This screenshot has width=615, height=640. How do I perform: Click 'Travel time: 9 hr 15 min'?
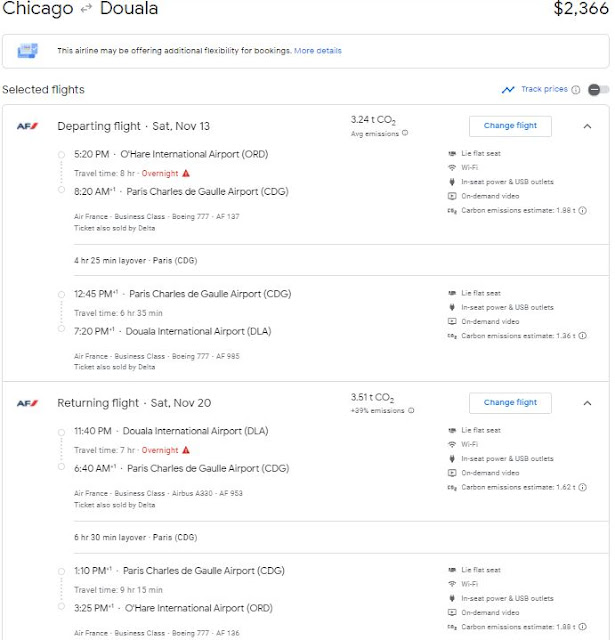[118, 590]
